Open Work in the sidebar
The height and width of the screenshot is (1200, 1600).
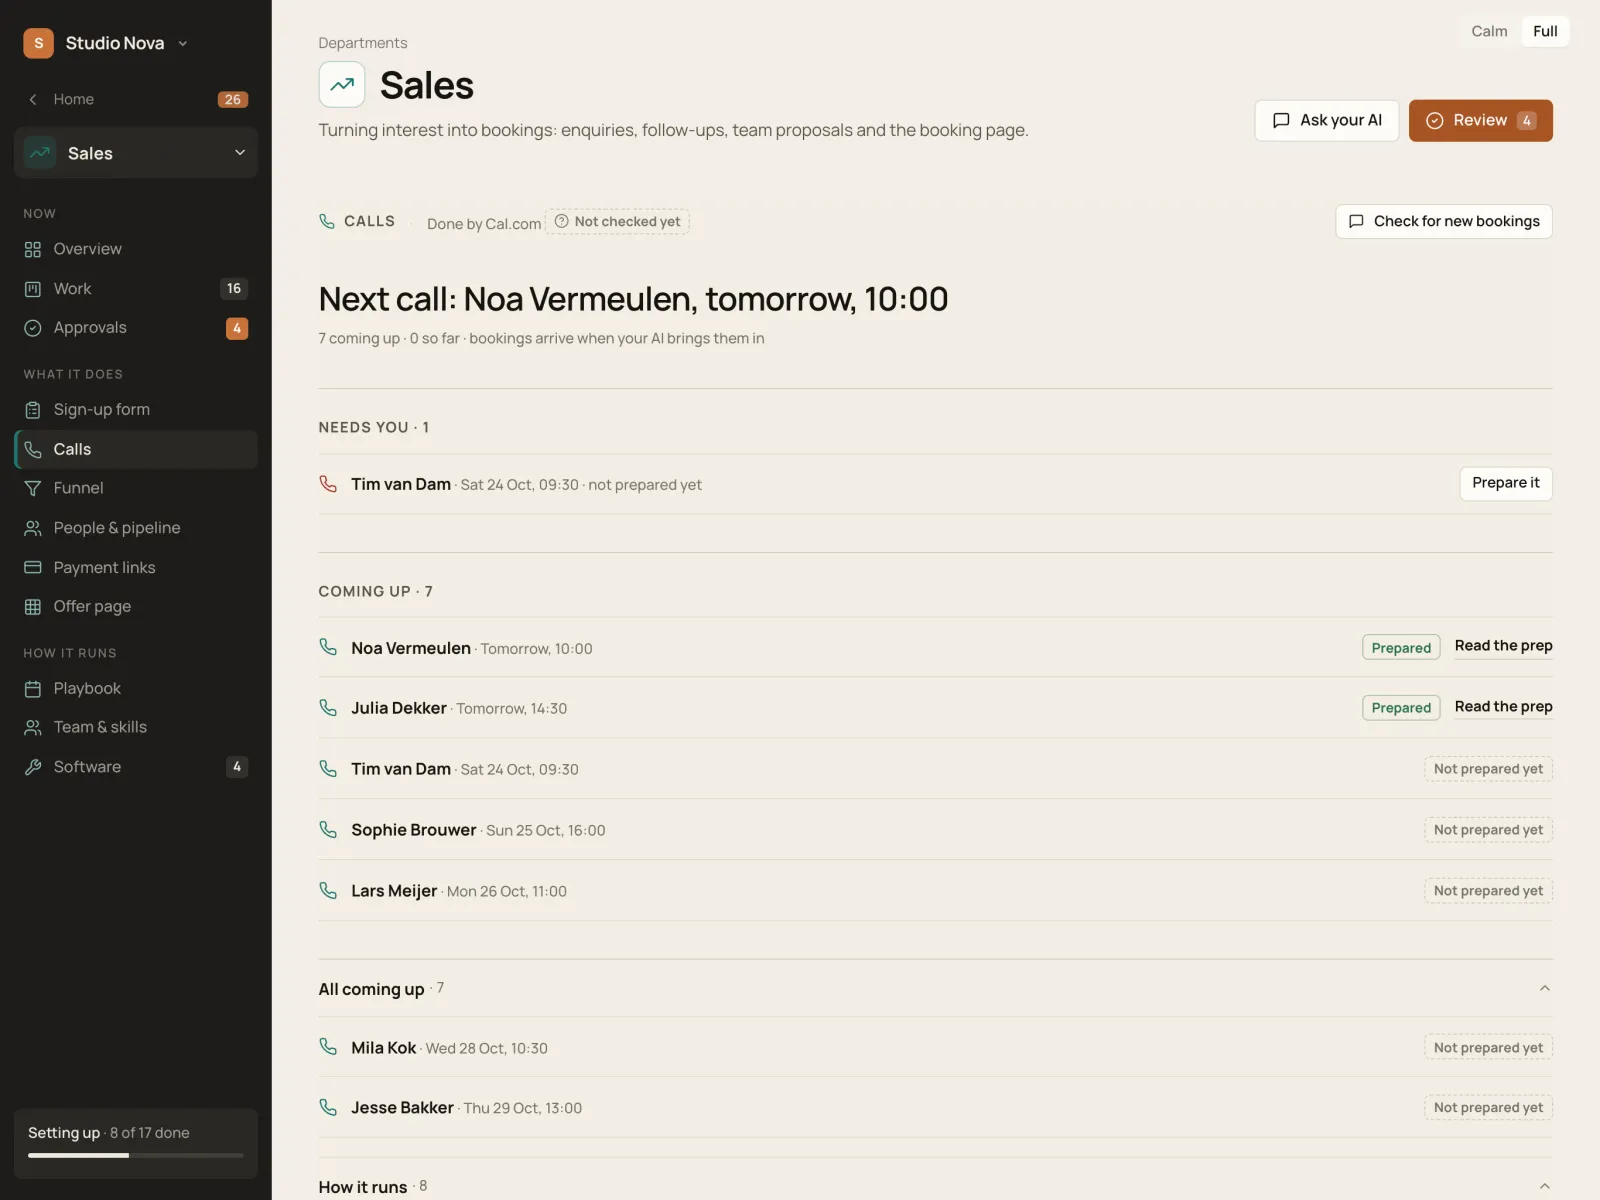tap(136, 289)
